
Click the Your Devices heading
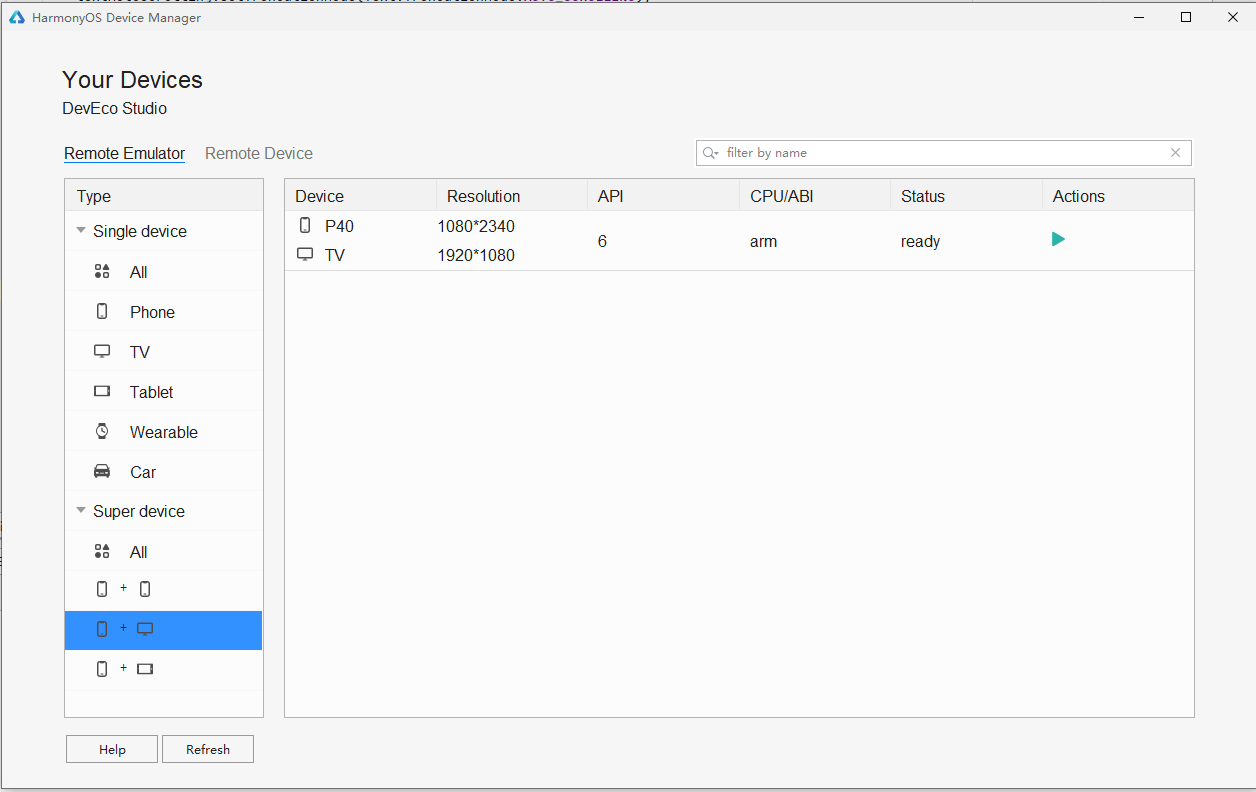pos(132,80)
